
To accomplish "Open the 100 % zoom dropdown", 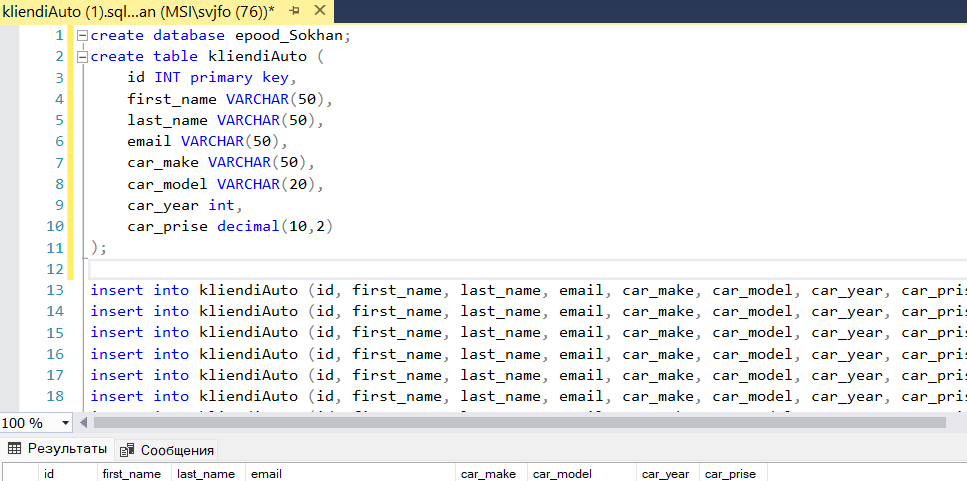I will (65, 423).
